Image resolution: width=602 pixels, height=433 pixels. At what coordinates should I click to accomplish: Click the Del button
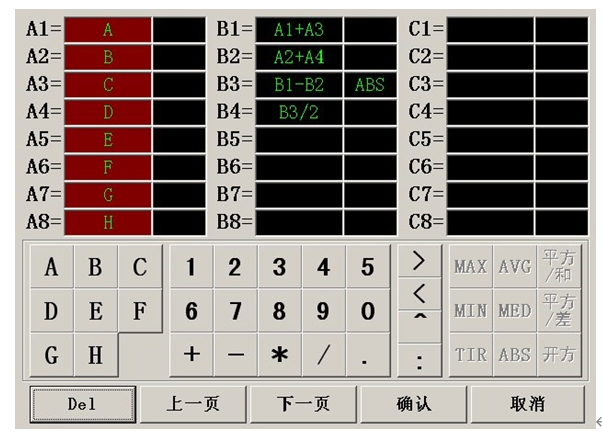(x=83, y=404)
